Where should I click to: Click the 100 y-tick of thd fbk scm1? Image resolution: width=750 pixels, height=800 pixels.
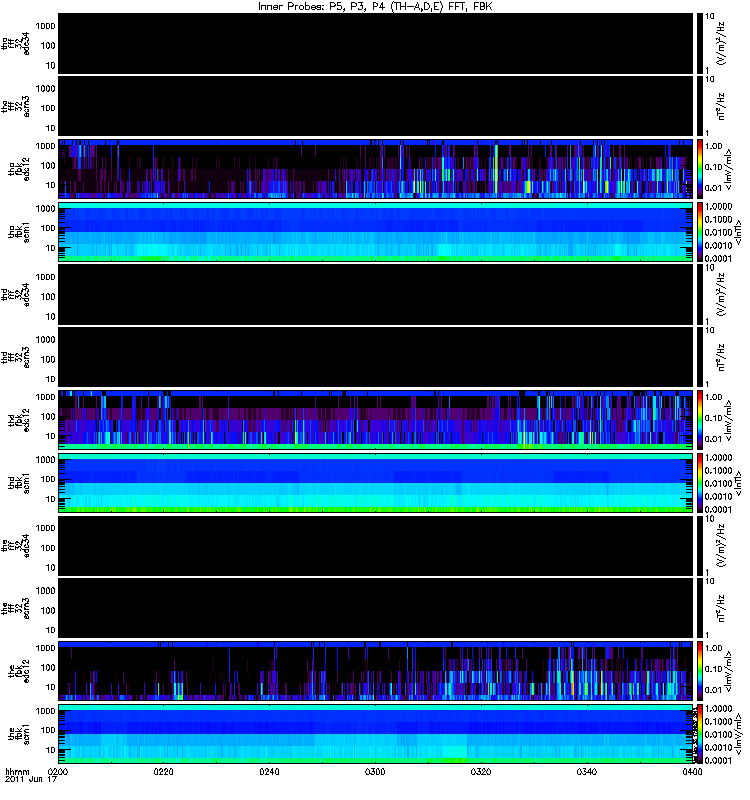coord(48,479)
